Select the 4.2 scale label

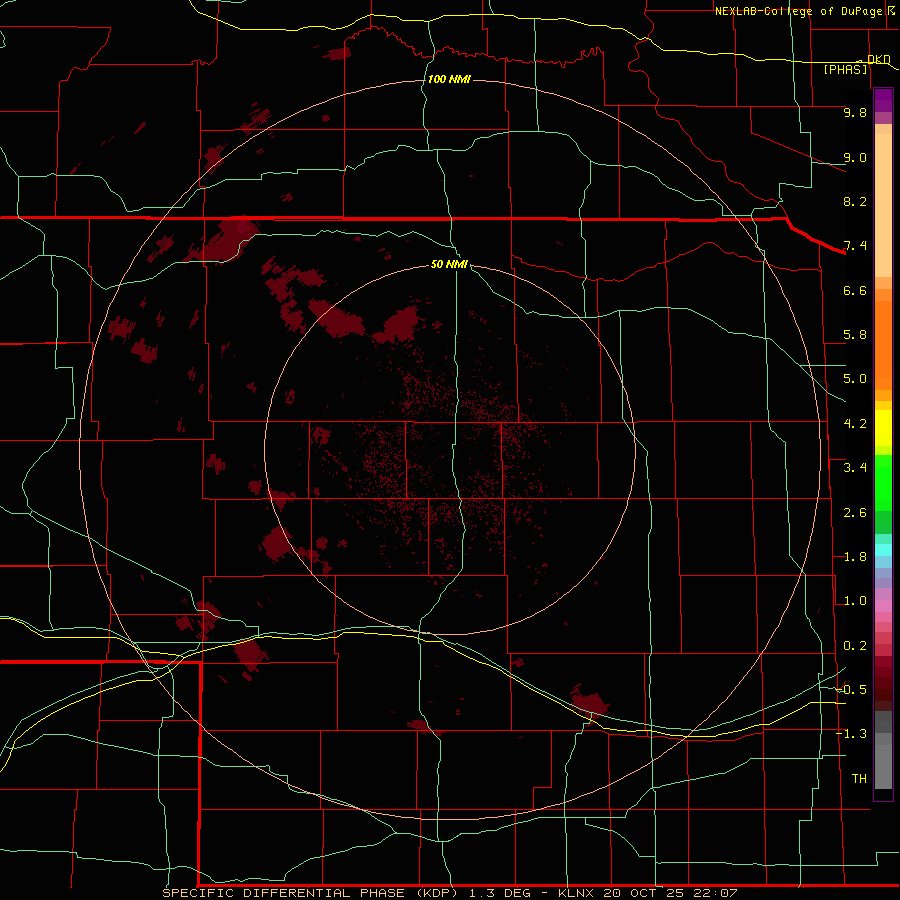[855, 424]
